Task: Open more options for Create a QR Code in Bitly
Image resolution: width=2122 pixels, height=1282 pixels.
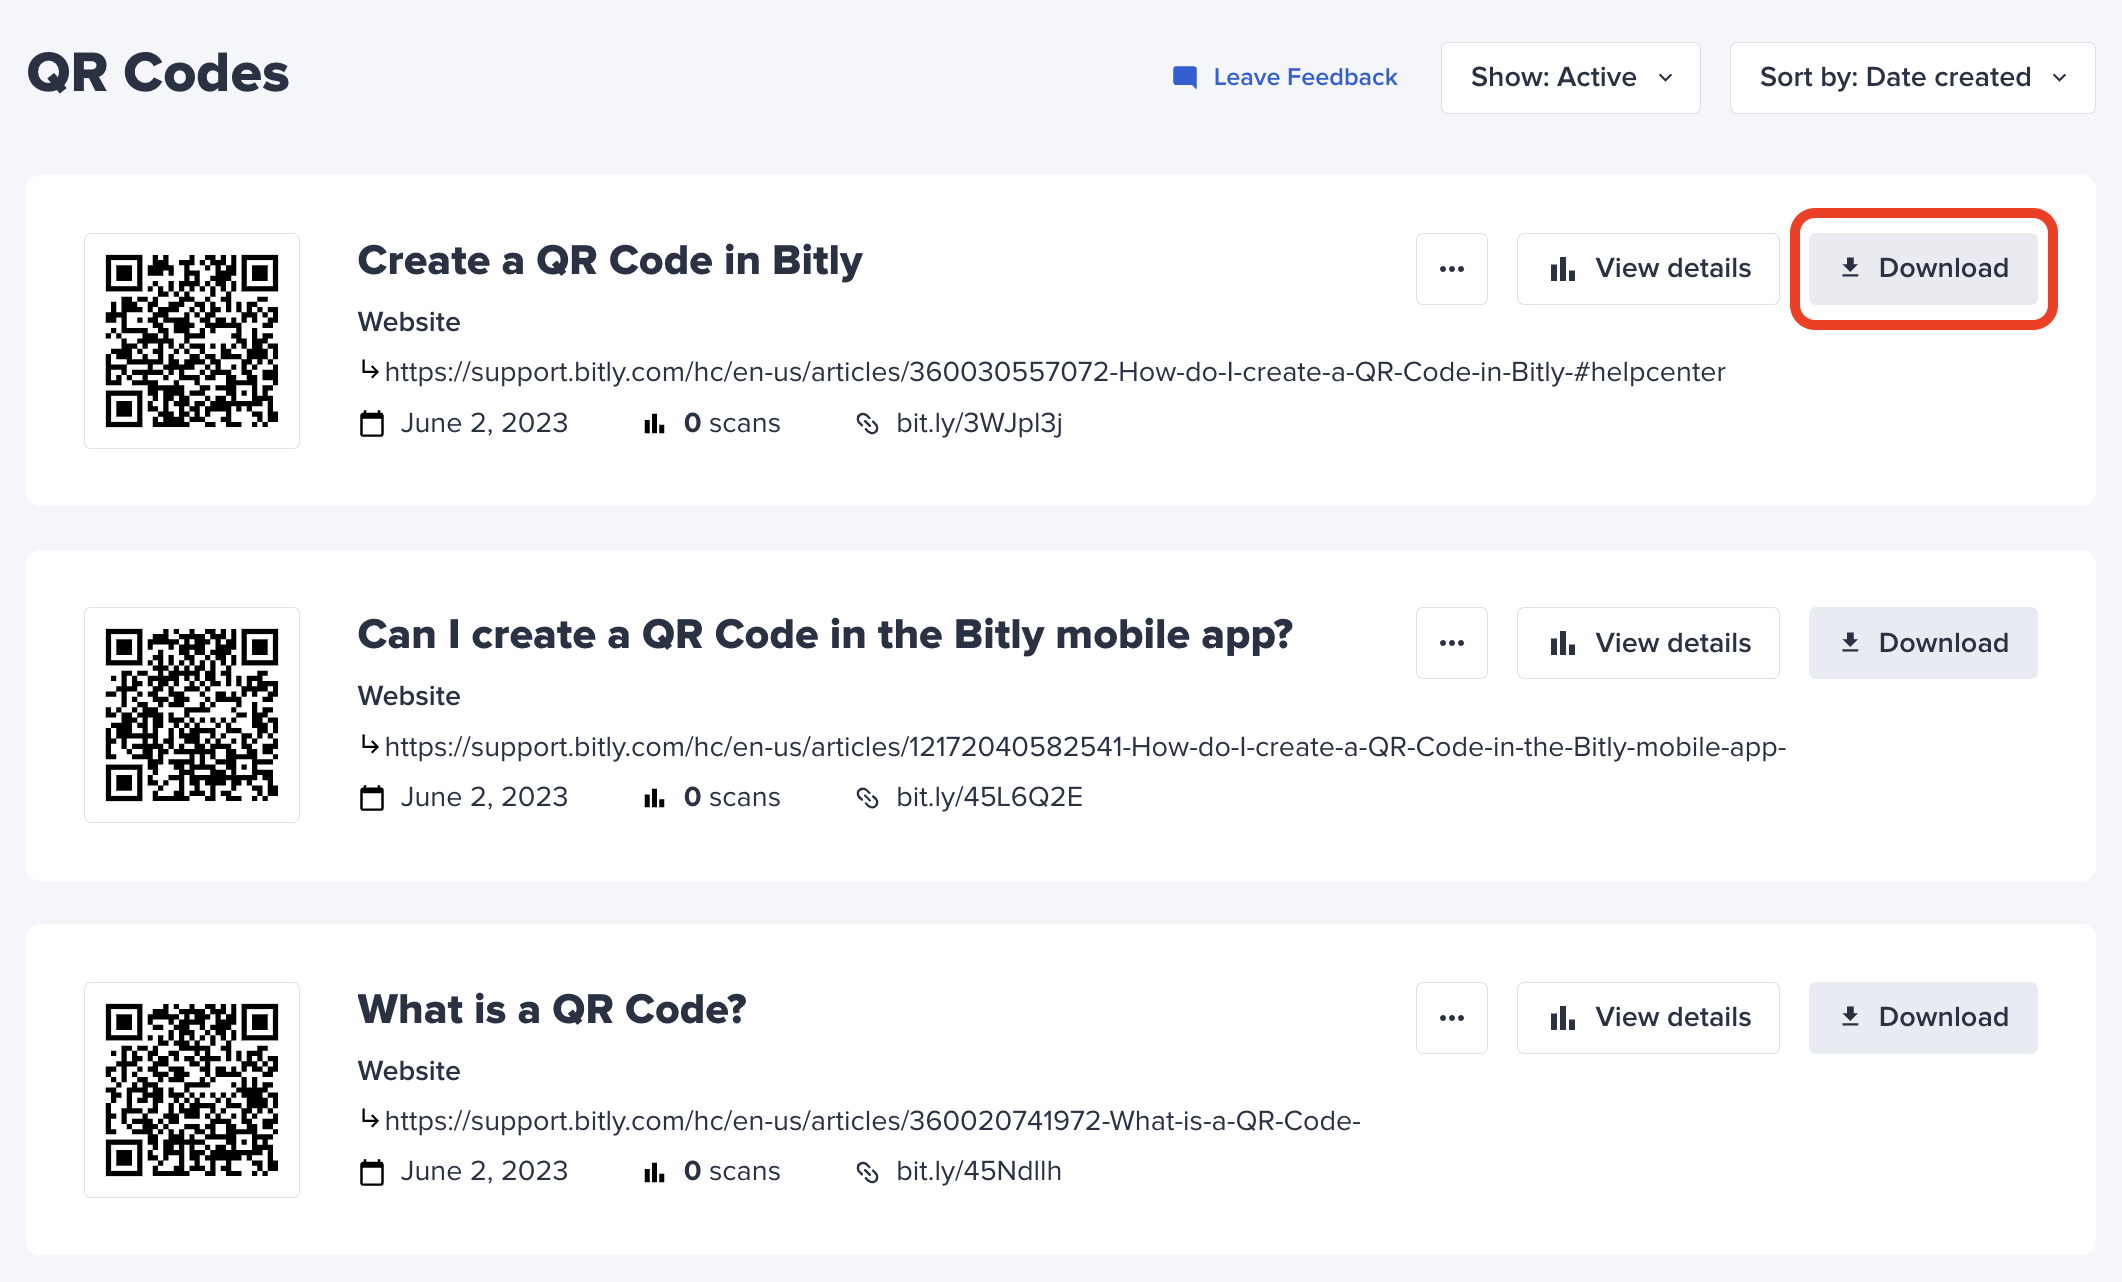Action: click(1452, 268)
